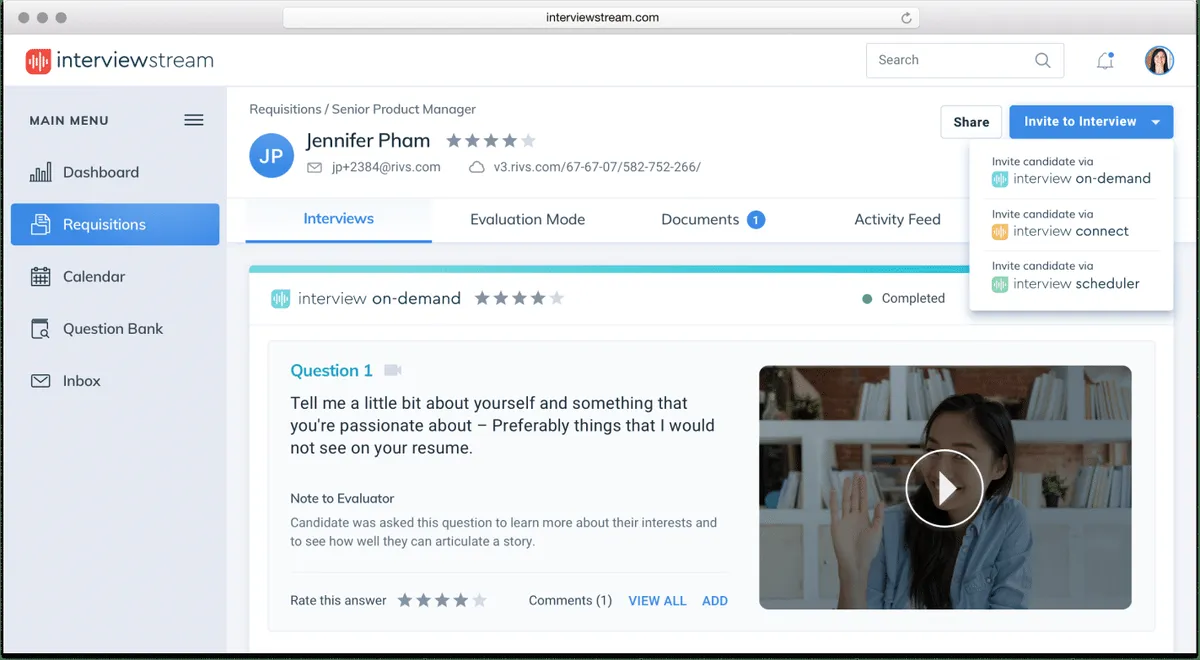1200x660 pixels.
Task: Click the Question Bank icon
Action: point(41,329)
